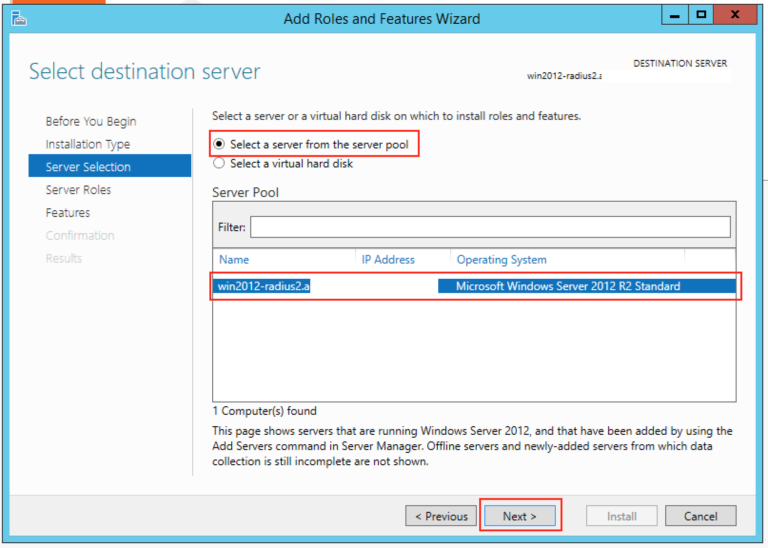Sort servers by Operating System column
The image size is (768, 548).
click(x=502, y=260)
